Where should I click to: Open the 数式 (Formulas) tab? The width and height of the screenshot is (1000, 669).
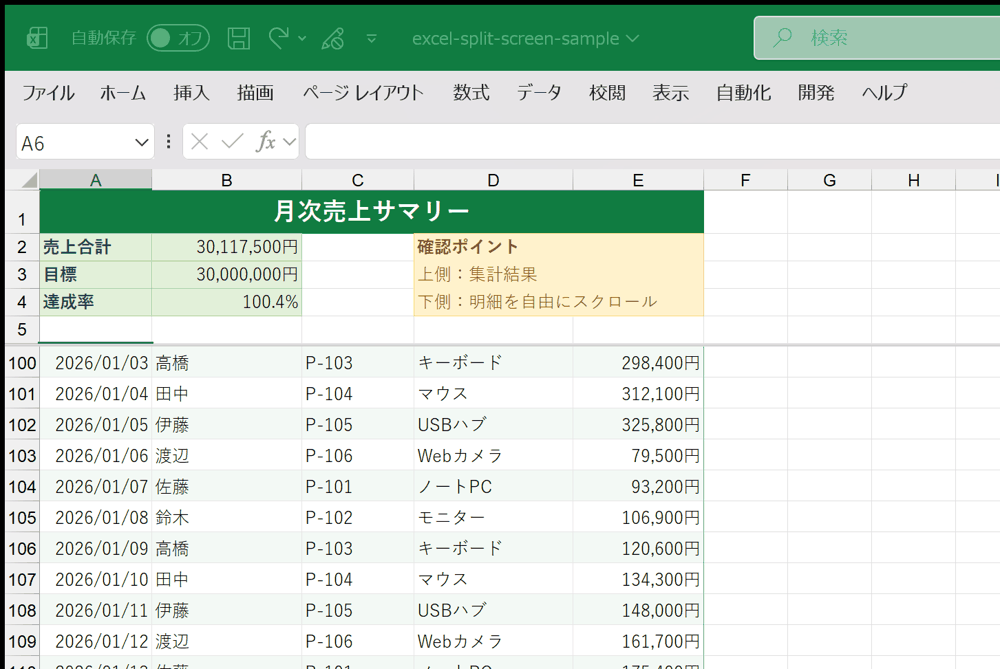(471, 93)
